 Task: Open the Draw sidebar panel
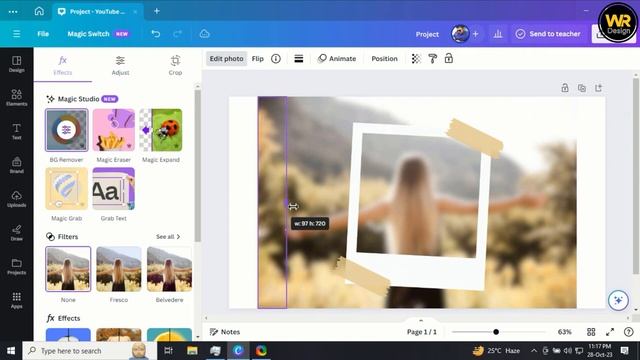coord(16,233)
